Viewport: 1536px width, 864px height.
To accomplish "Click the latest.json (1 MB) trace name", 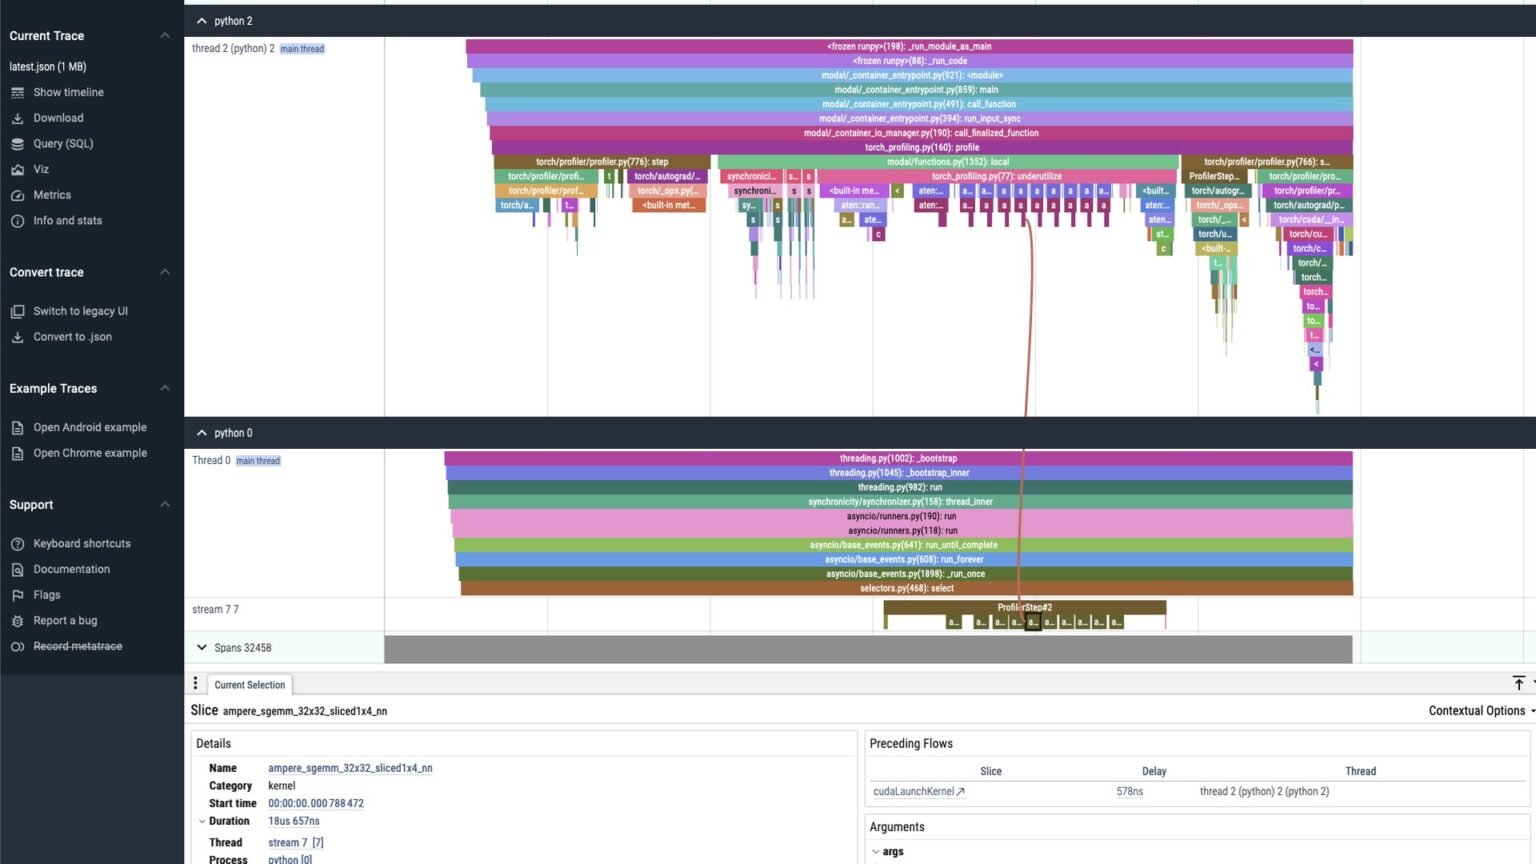I will click(48, 67).
